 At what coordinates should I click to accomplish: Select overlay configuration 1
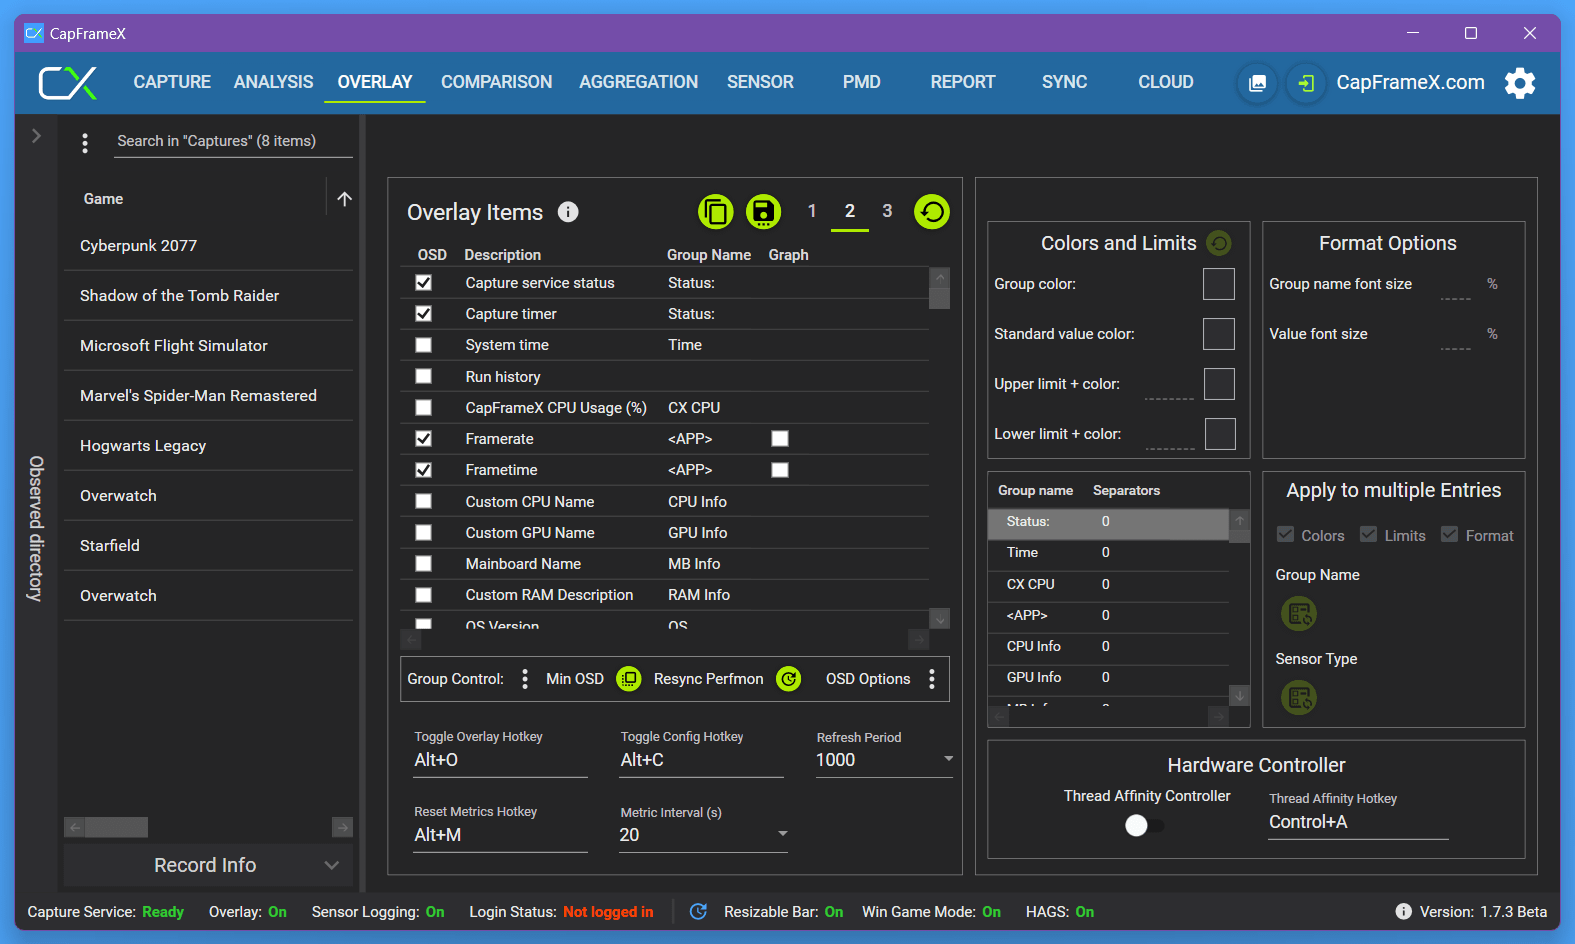(x=812, y=211)
